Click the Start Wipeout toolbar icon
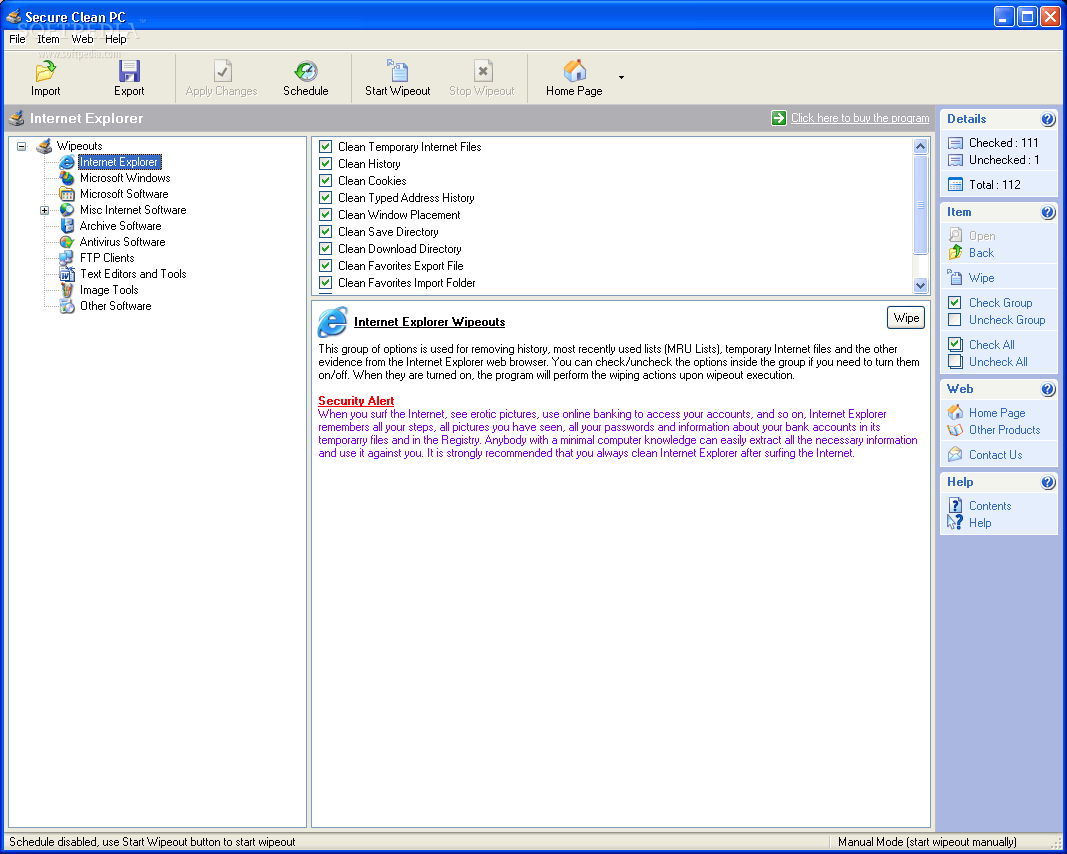Viewport: 1067px width, 854px height. click(x=397, y=71)
